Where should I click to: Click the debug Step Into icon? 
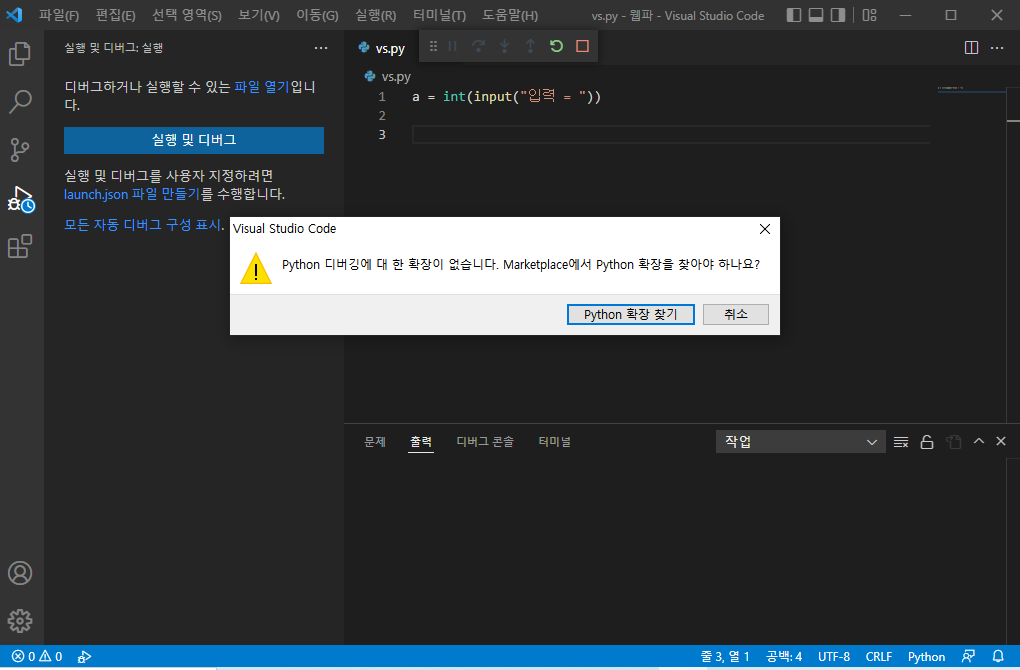[504, 46]
